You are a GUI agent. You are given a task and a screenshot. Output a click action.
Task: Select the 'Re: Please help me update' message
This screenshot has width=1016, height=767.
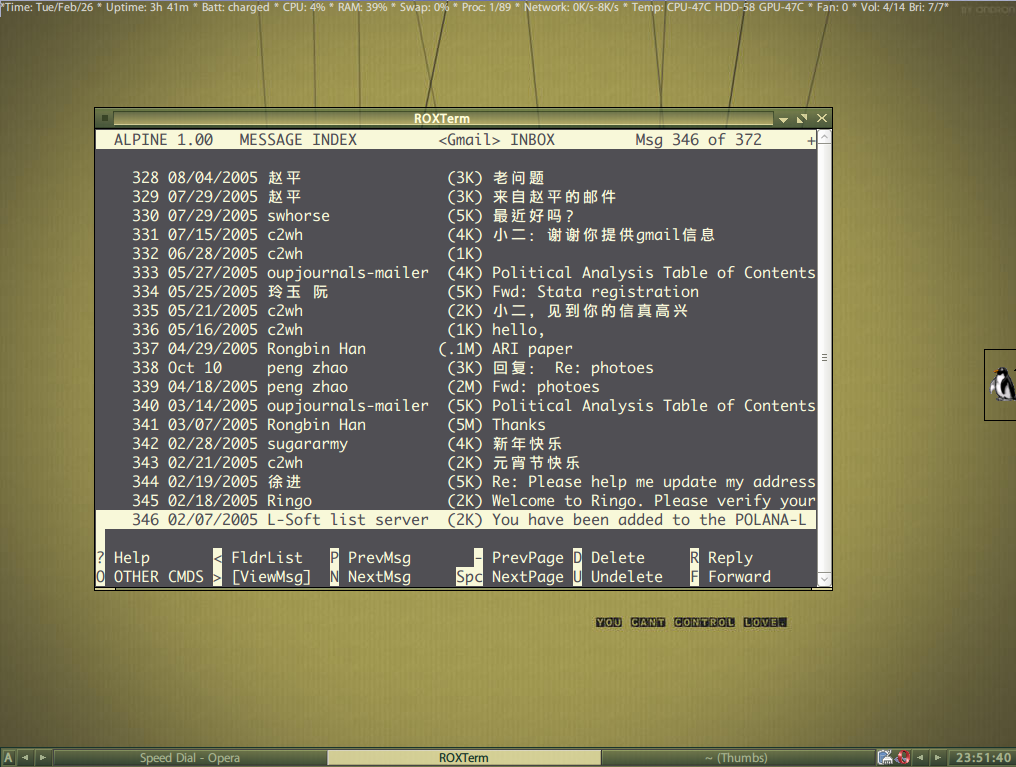tap(456, 481)
